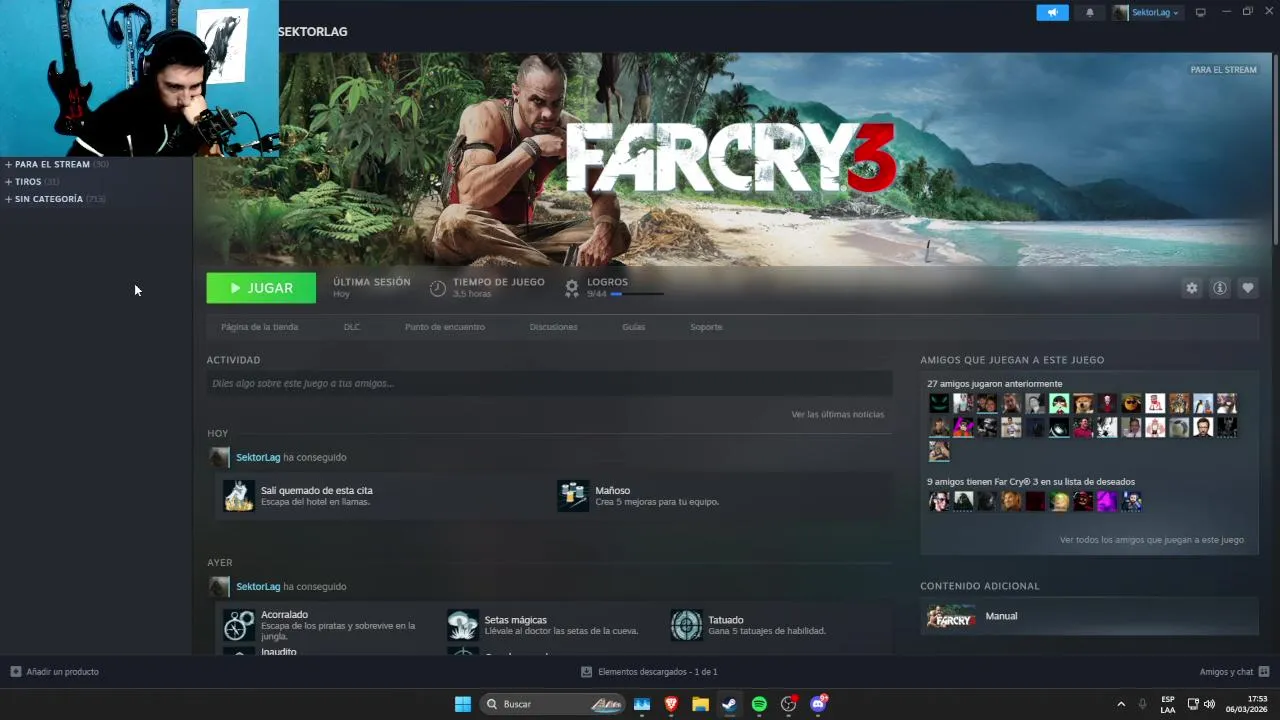1280x720 pixels.
Task: Click the activity post input field
Action: click(x=549, y=384)
